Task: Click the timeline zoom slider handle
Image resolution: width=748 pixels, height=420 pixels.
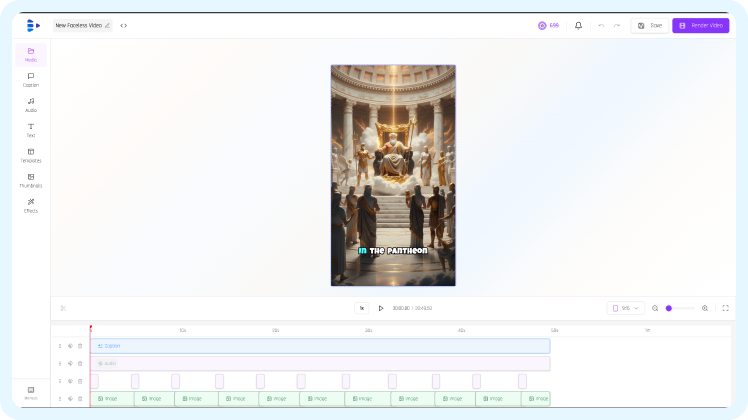Action: click(668, 308)
